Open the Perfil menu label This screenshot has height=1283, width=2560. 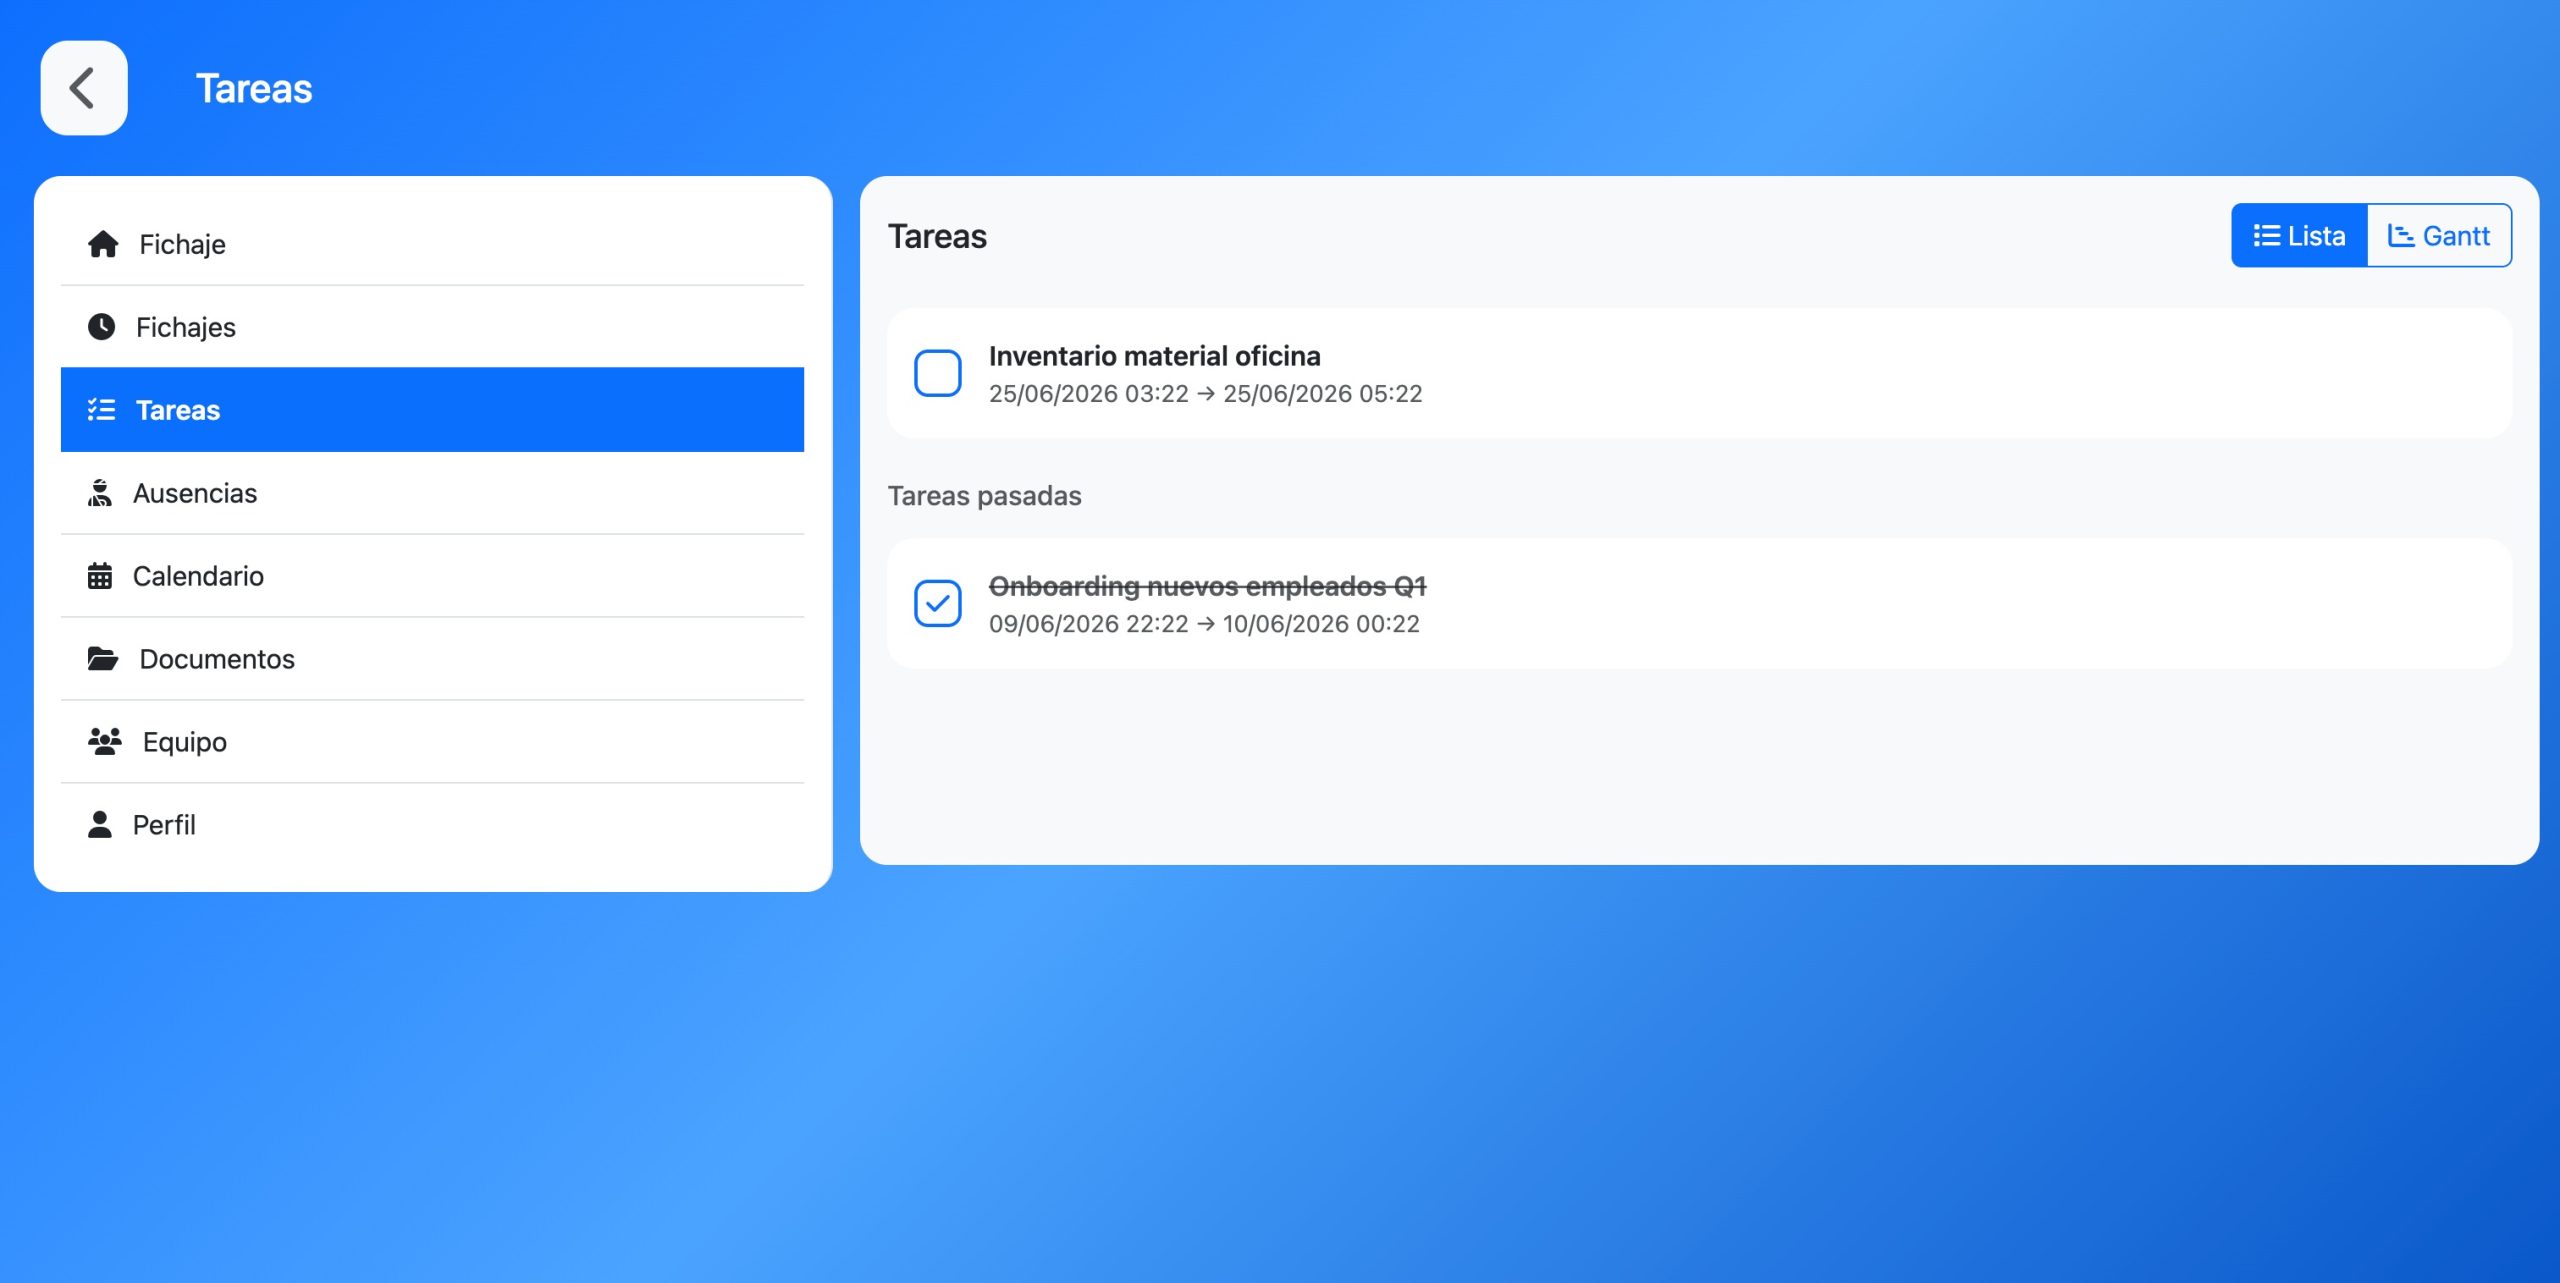click(x=164, y=825)
